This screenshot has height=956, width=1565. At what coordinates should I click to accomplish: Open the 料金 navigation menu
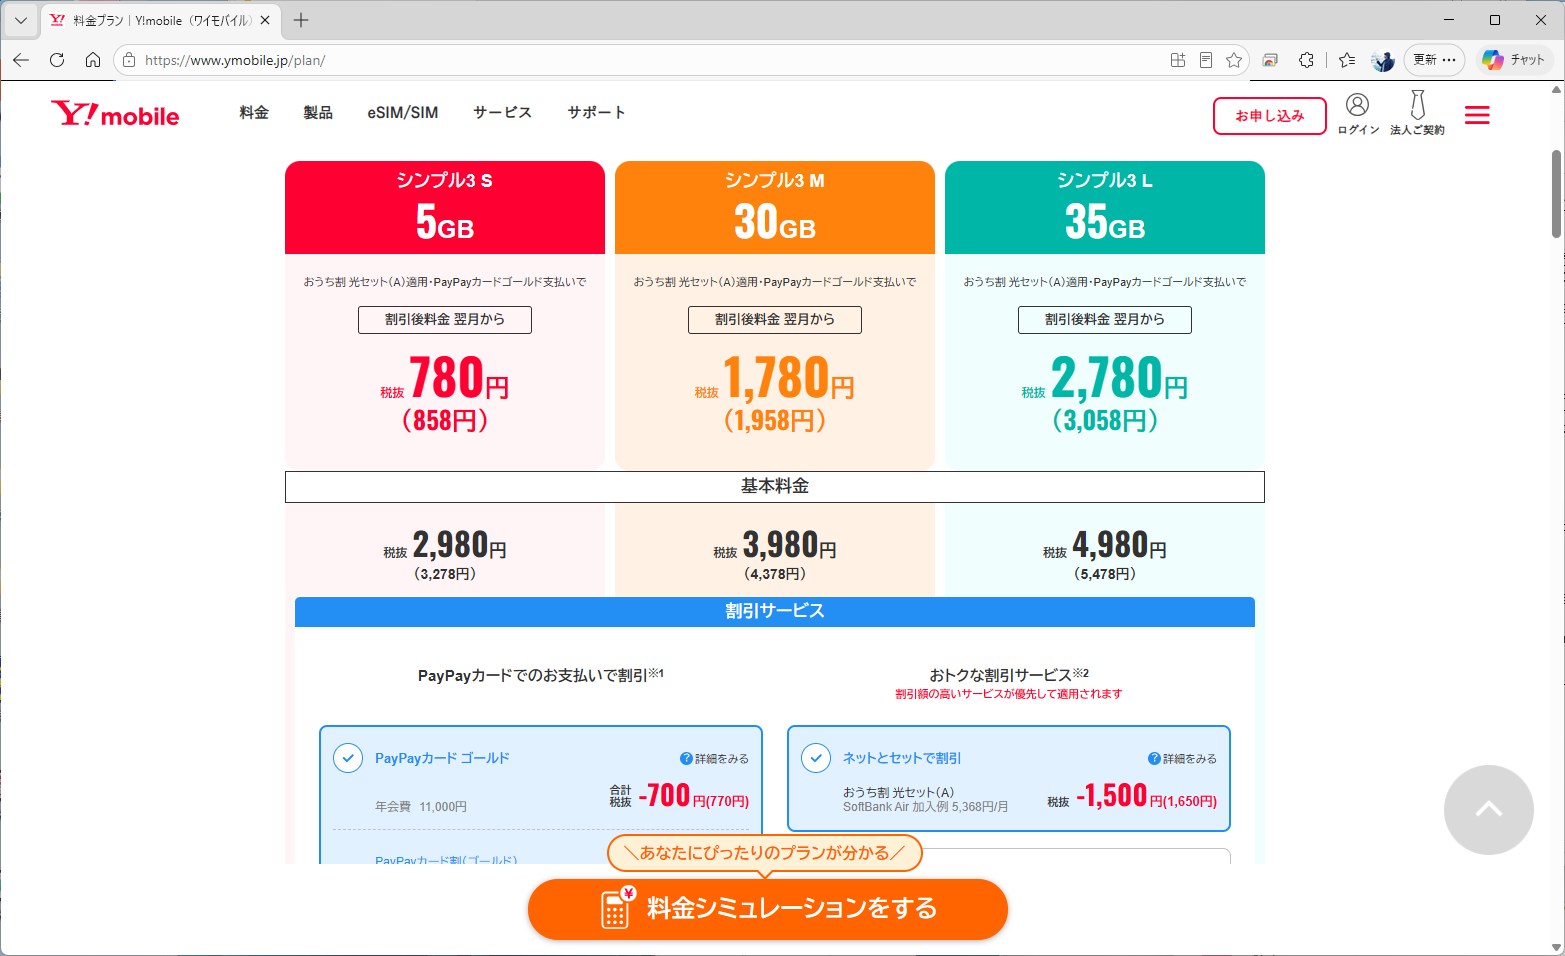tap(254, 112)
